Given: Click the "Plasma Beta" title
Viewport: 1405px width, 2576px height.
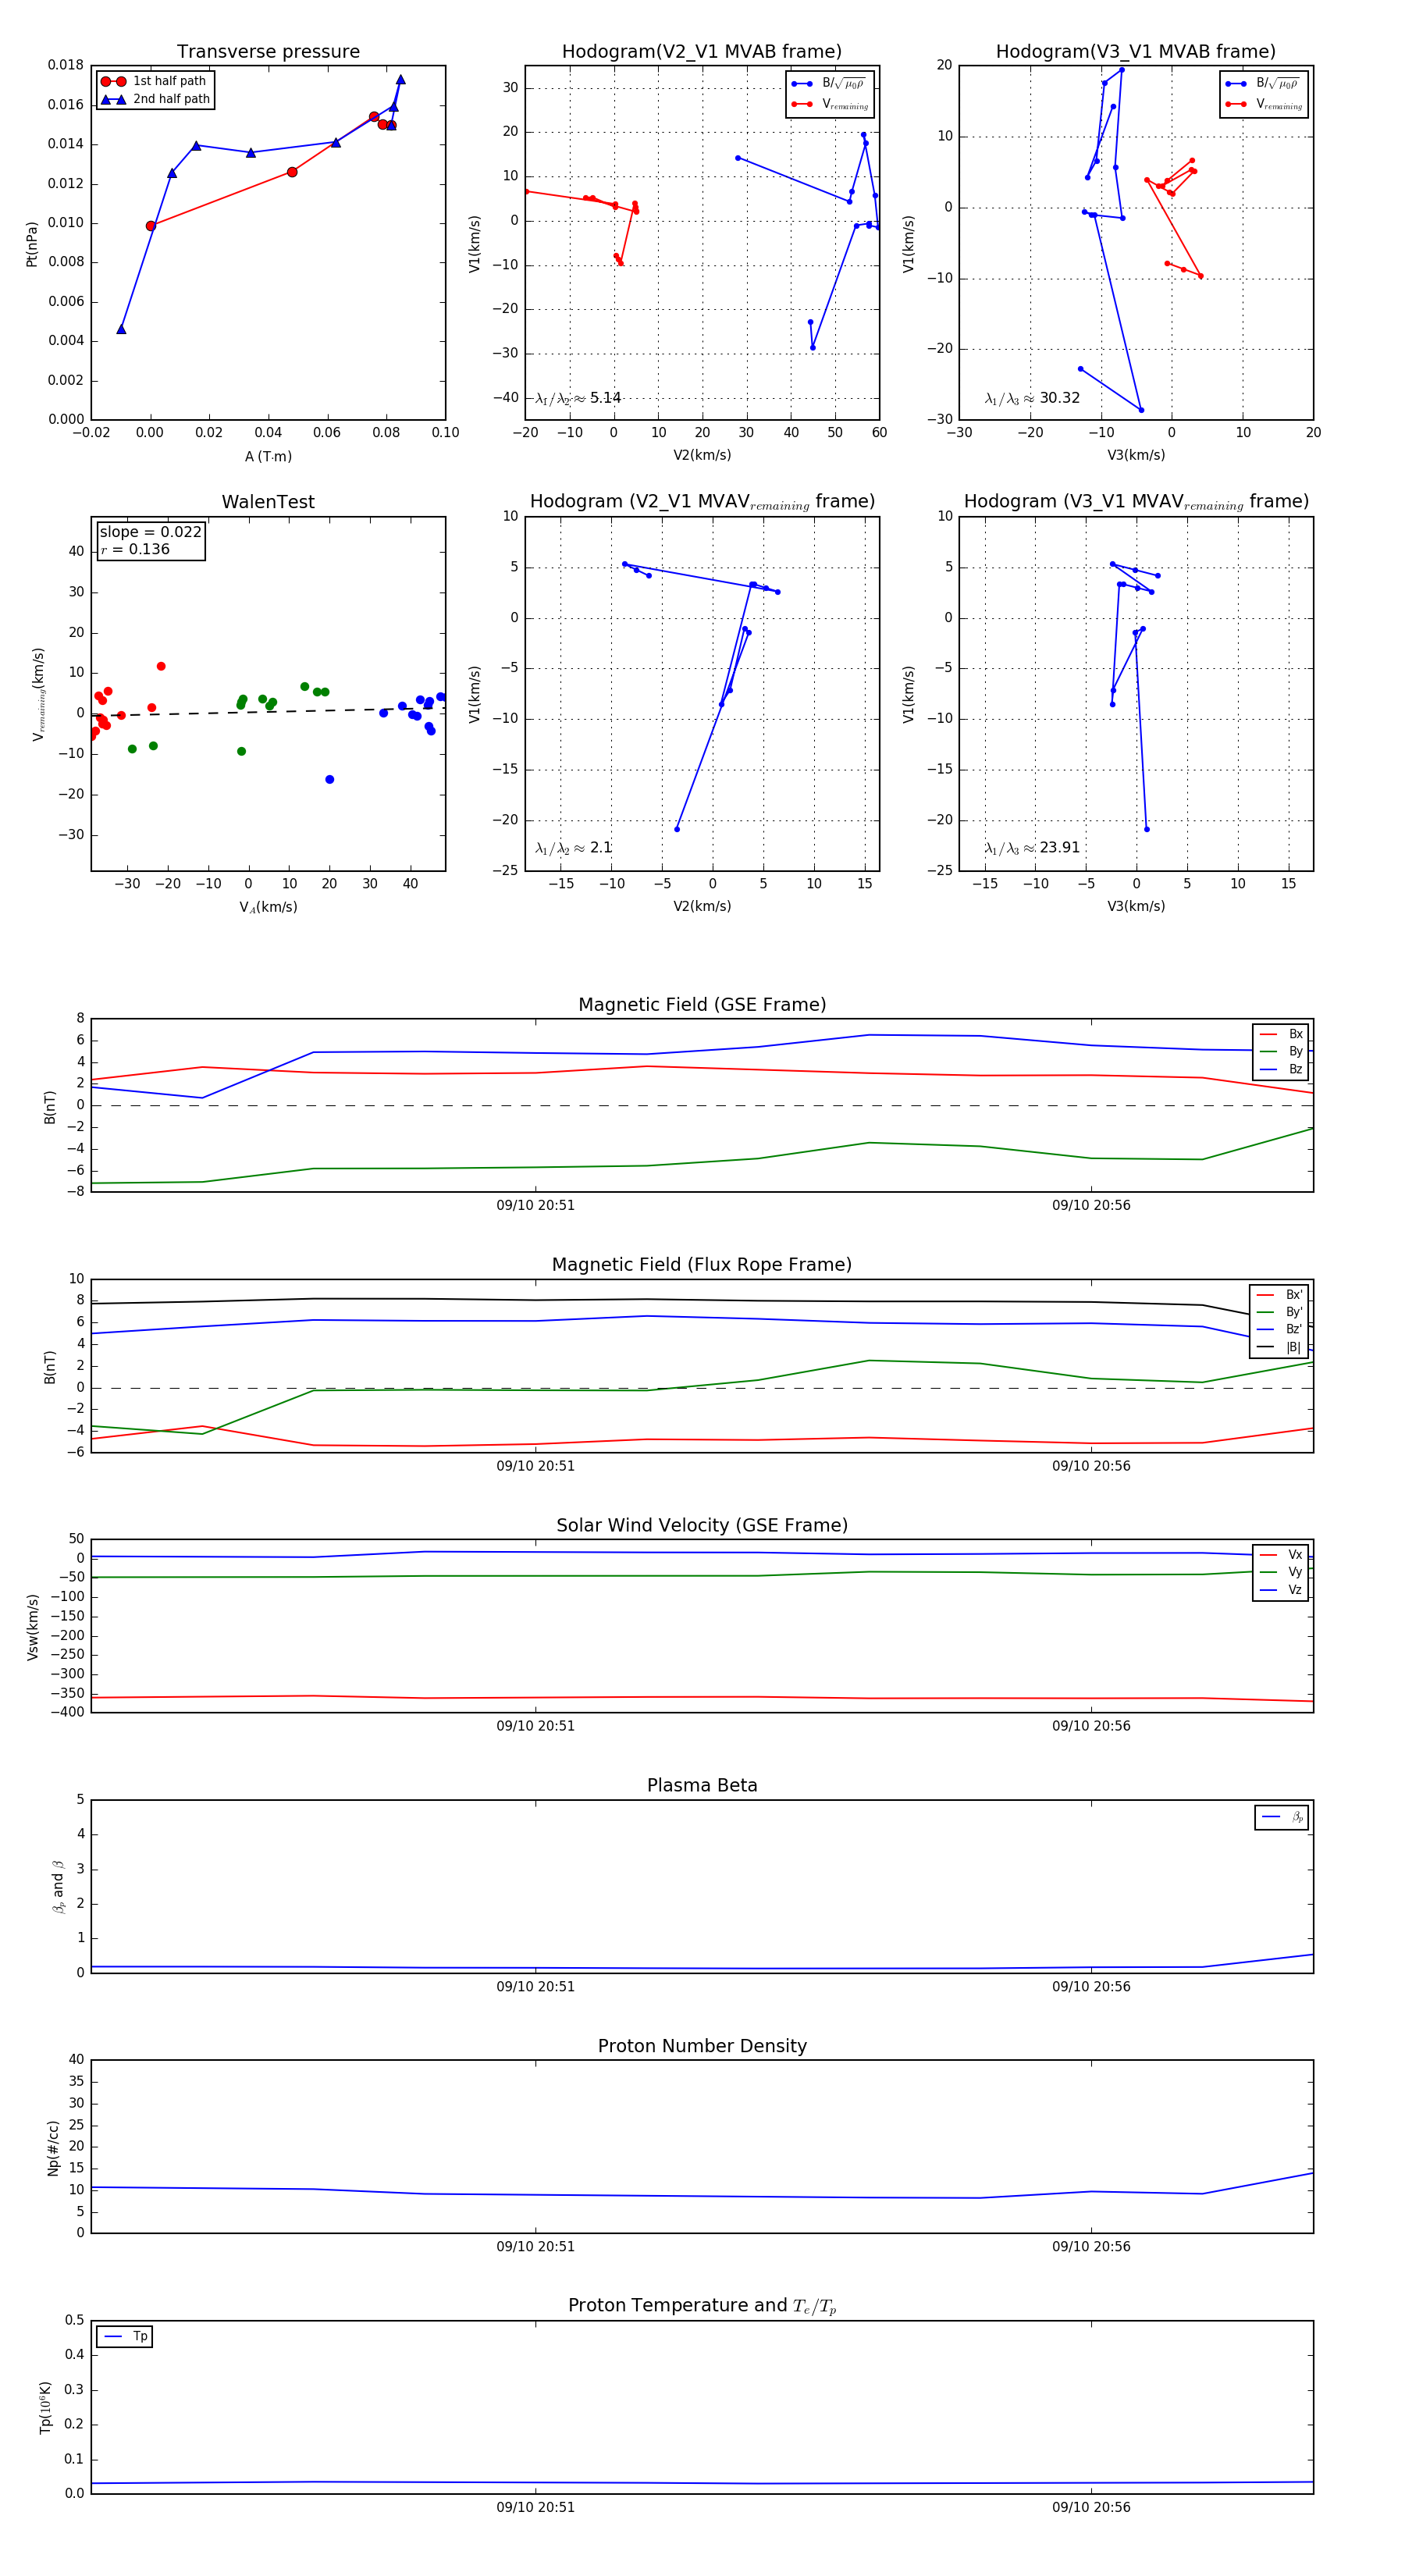Looking at the screenshot, I should tap(702, 1785).
